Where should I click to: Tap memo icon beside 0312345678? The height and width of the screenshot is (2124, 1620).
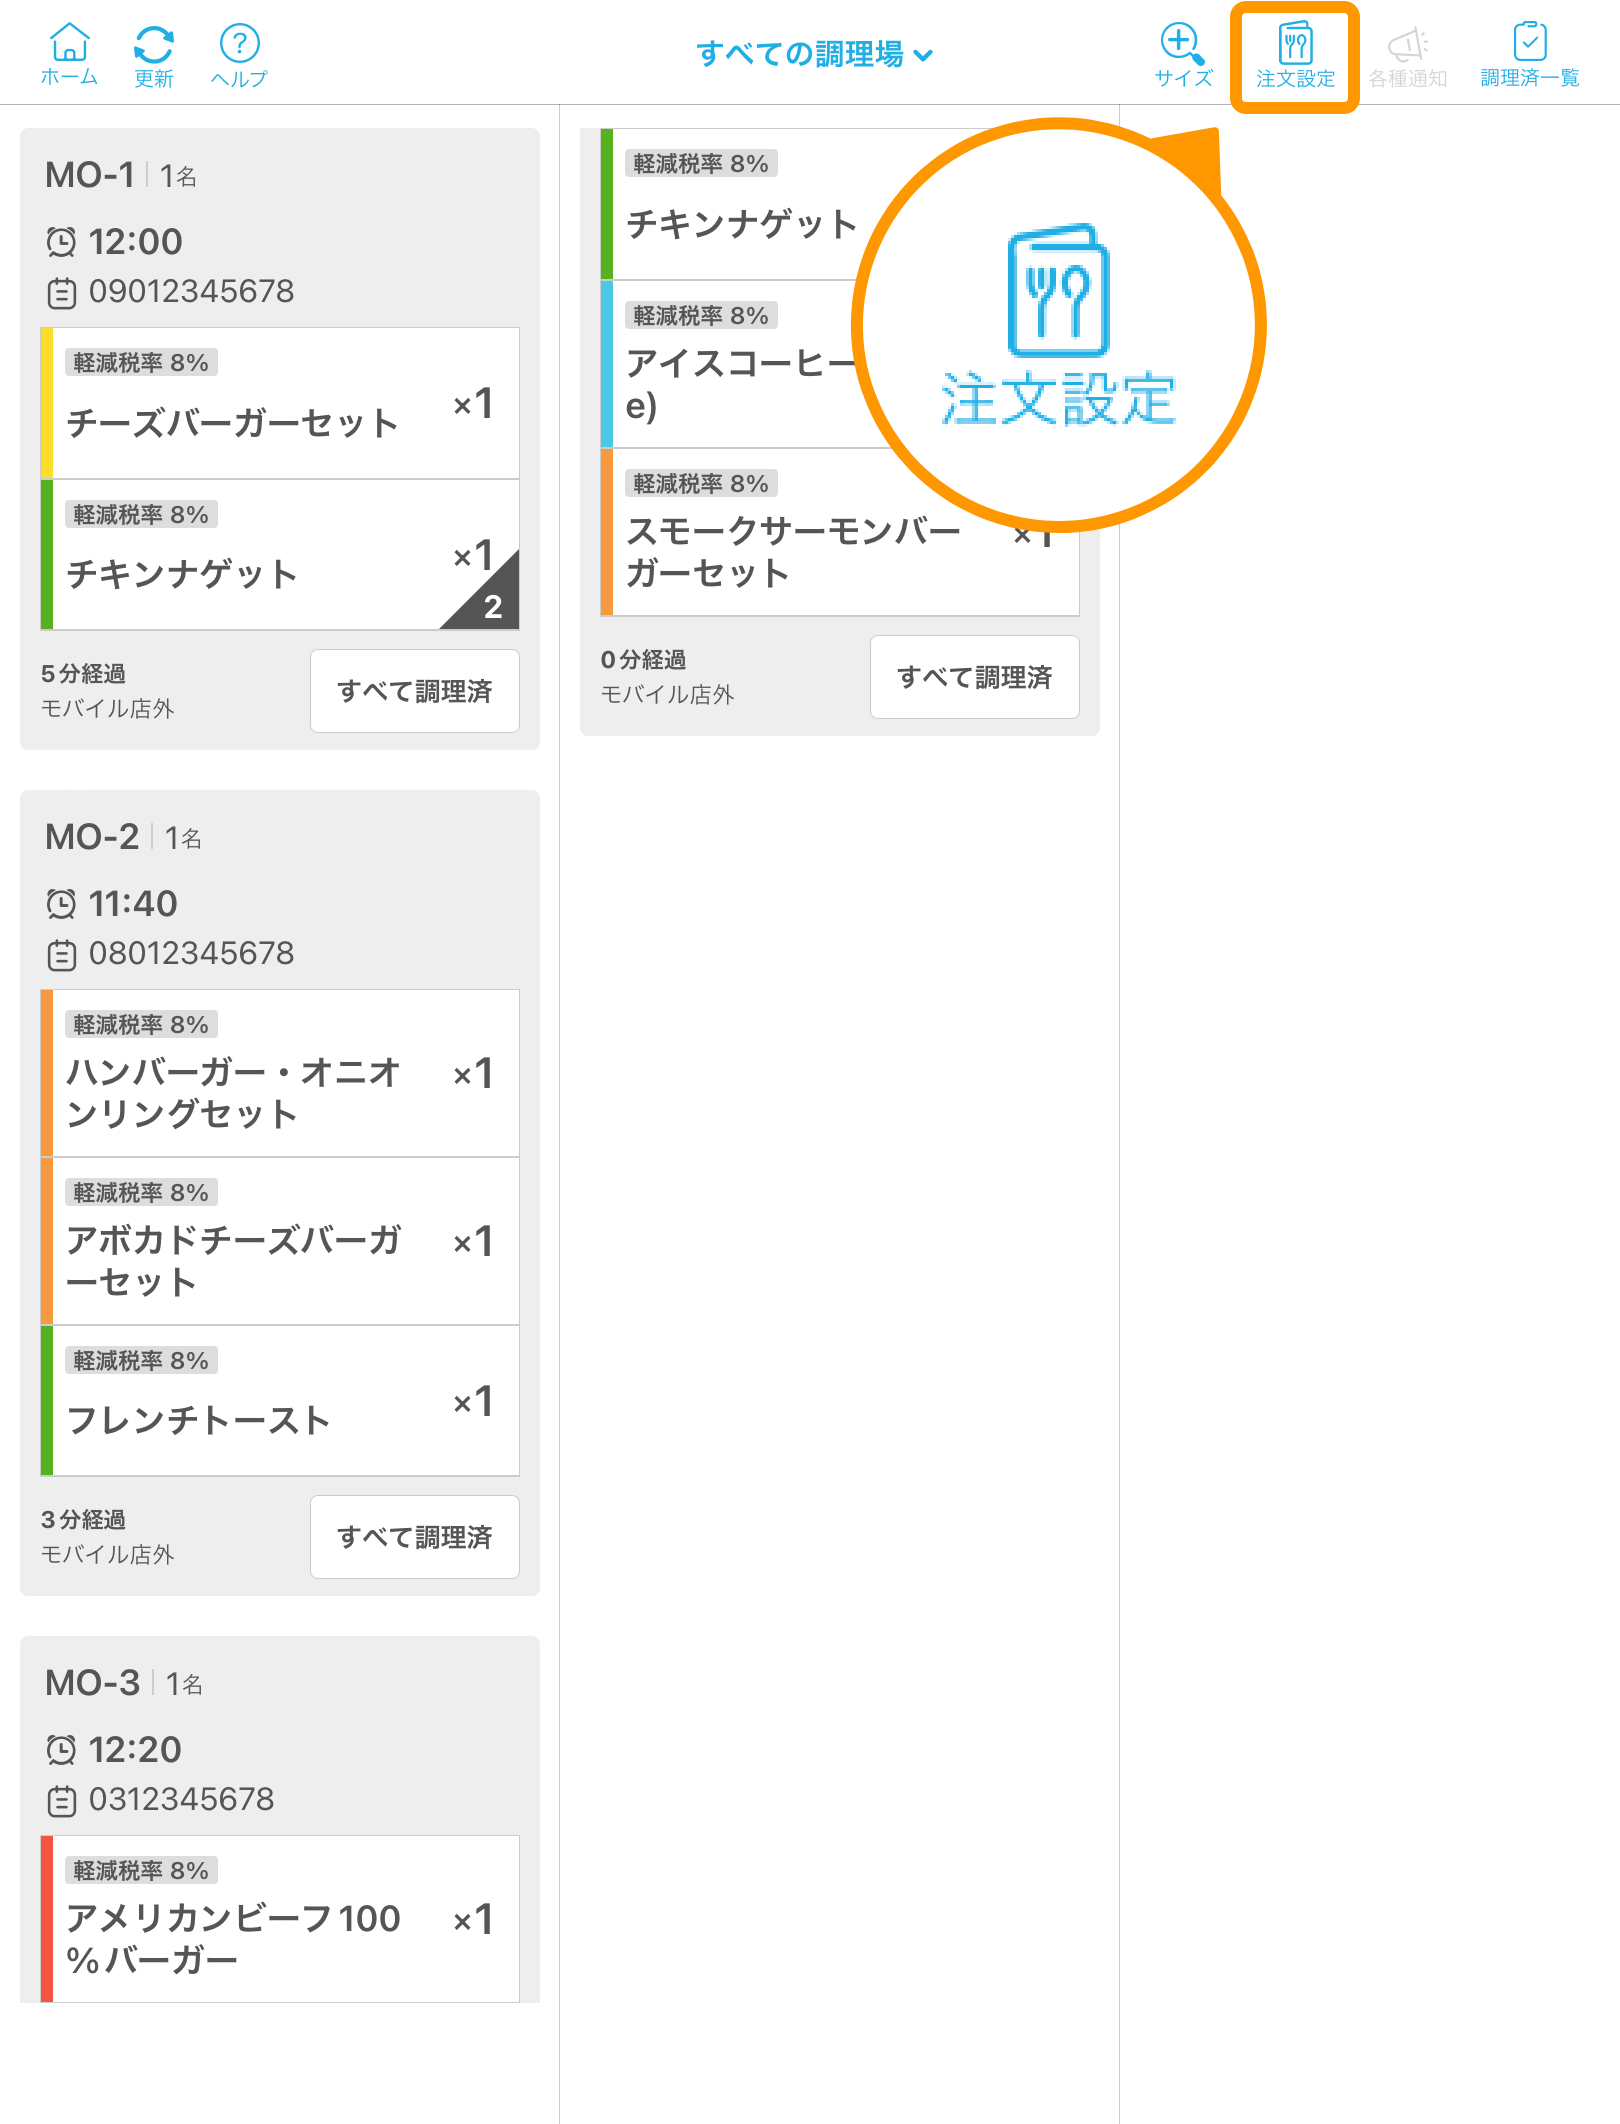pos(62,1801)
